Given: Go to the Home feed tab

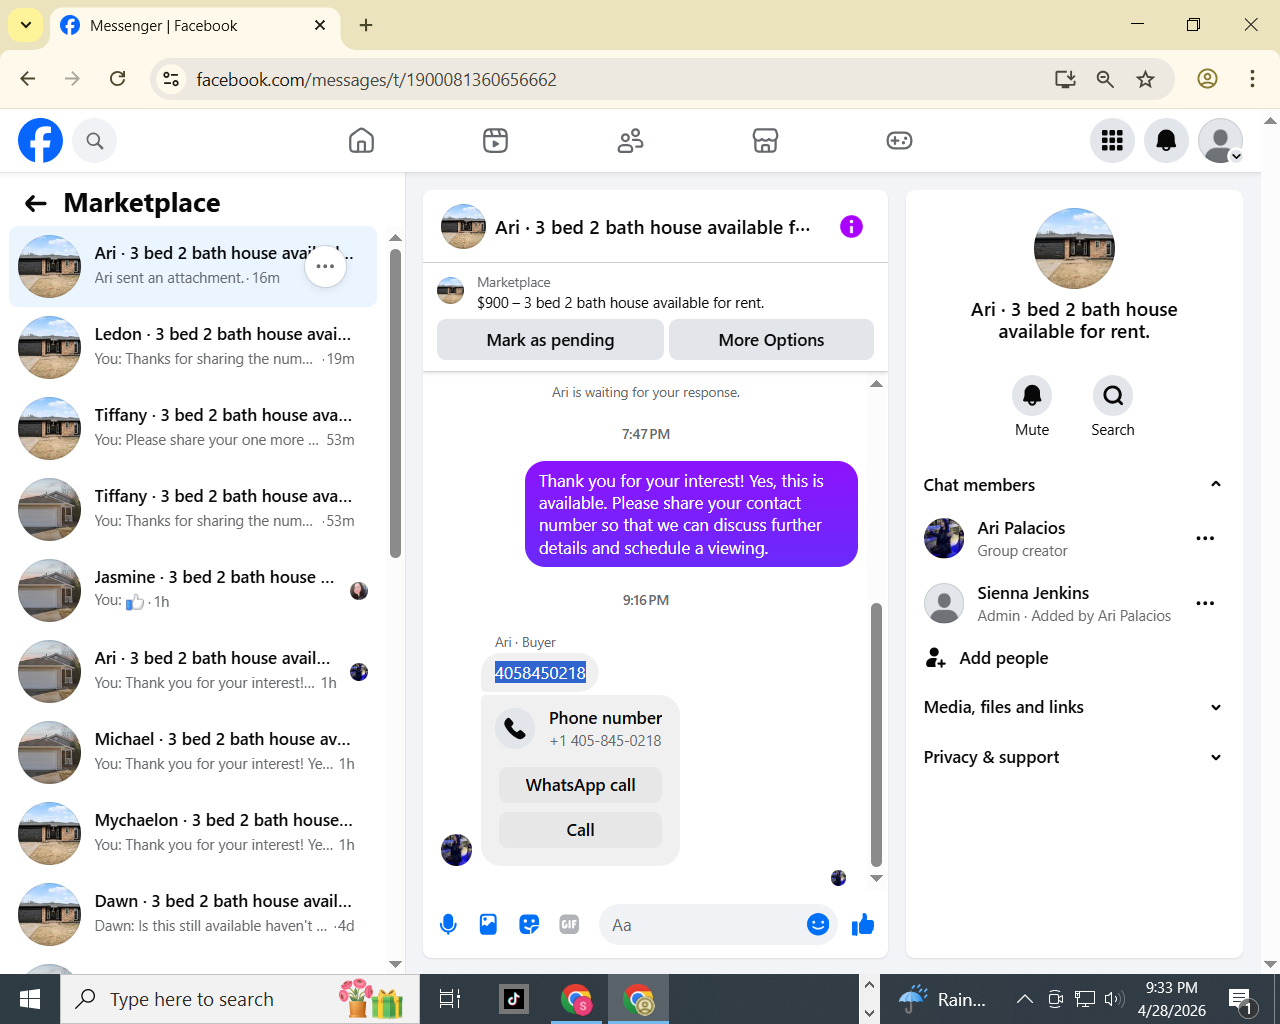Looking at the screenshot, I should [x=361, y=141].
